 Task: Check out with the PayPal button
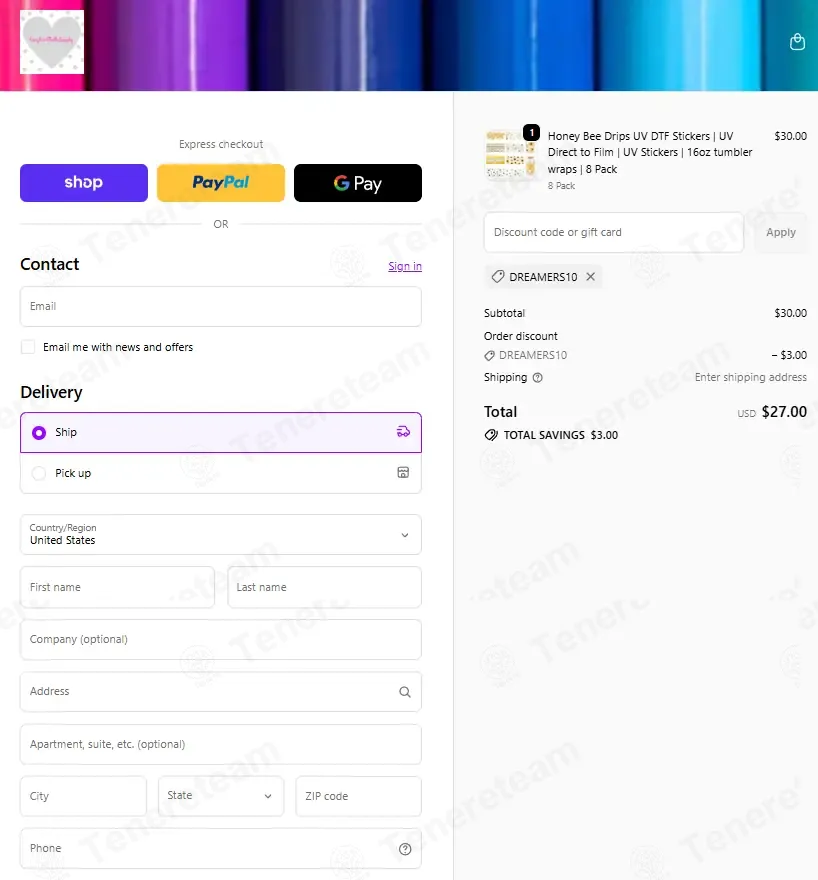click(221, 183)
